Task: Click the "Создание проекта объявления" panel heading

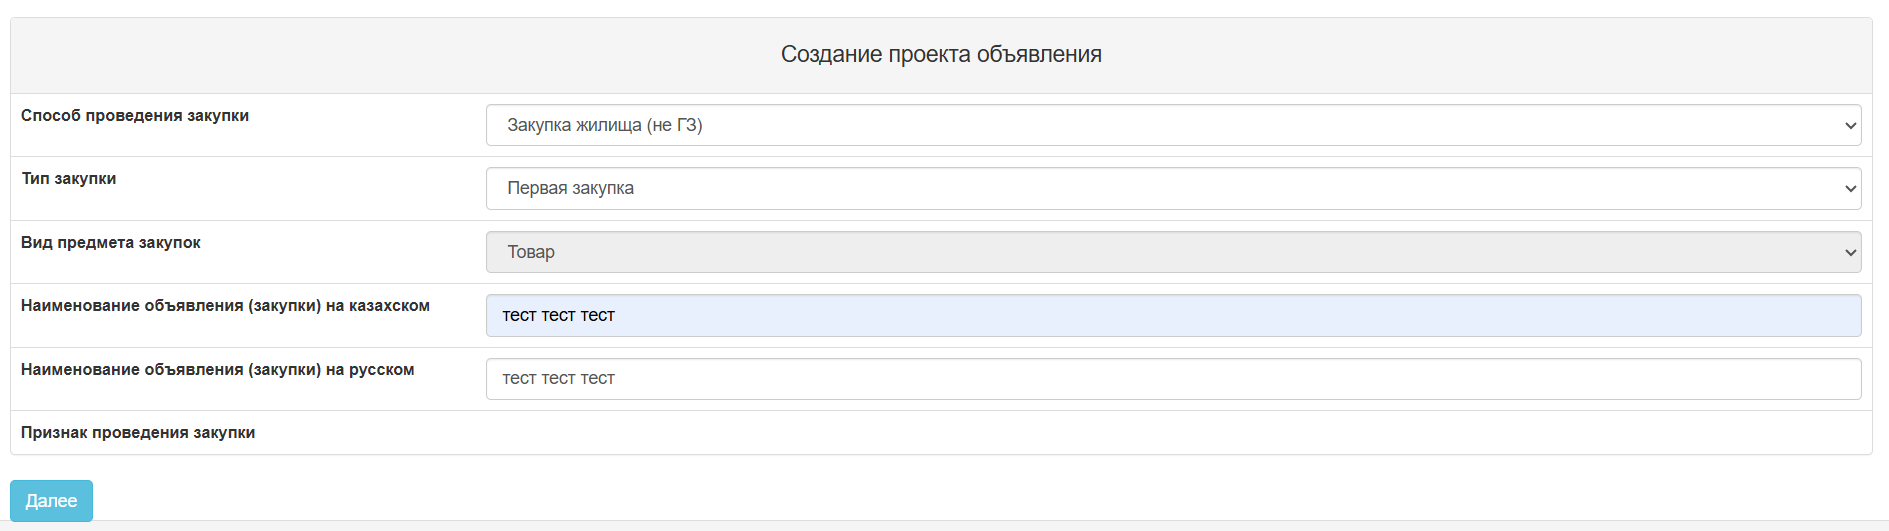Action: [x=941, y=55]
